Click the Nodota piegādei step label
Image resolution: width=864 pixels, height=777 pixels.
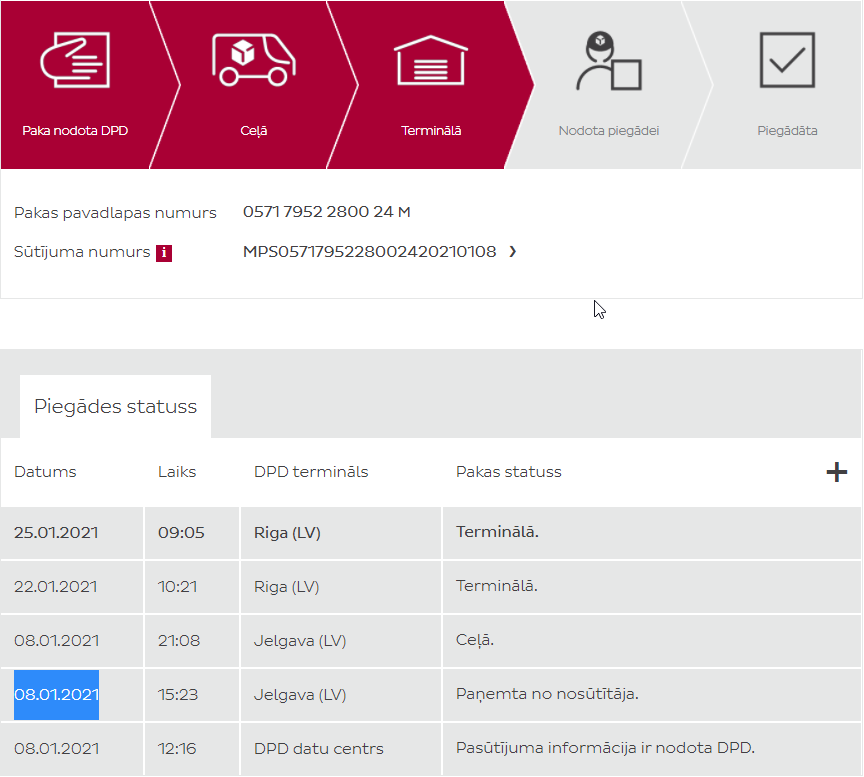click(609, 131)
